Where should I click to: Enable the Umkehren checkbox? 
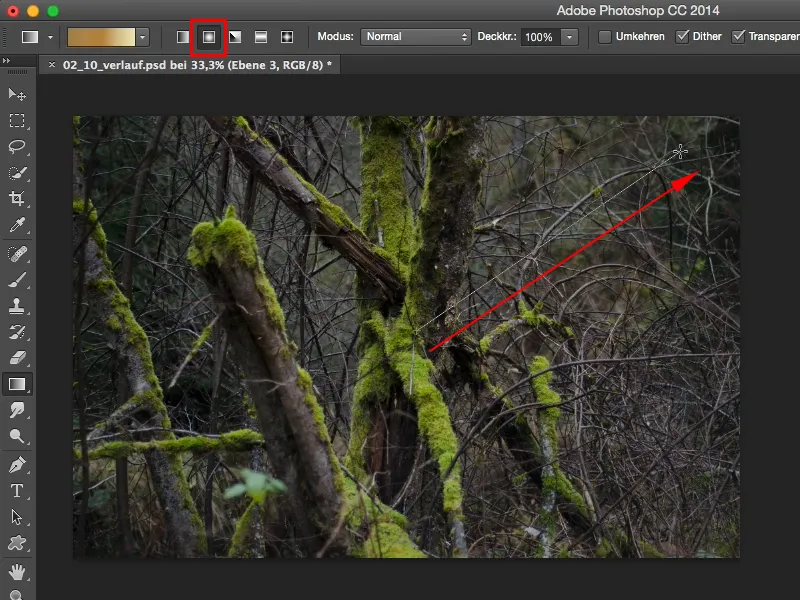point(606,35)
